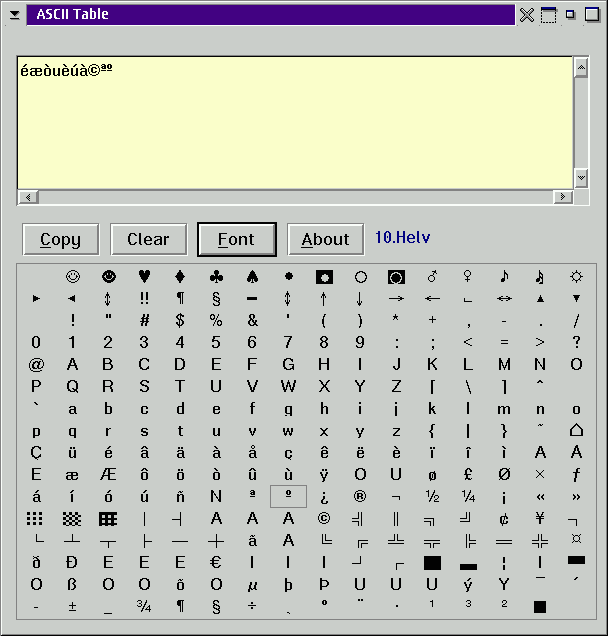The height and width of the screenshot is (636, 608).
Task: Select the left arrow character
Action: point(432,299)
